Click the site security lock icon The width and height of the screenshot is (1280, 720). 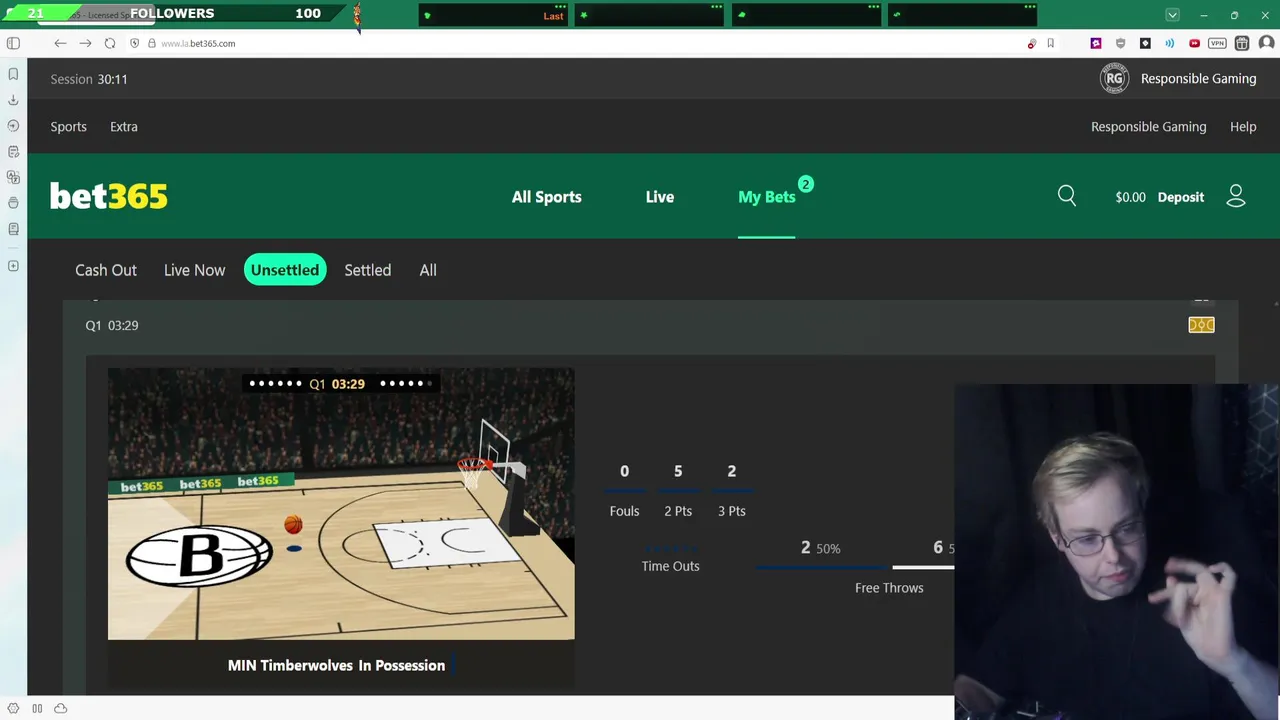point(152,43)
